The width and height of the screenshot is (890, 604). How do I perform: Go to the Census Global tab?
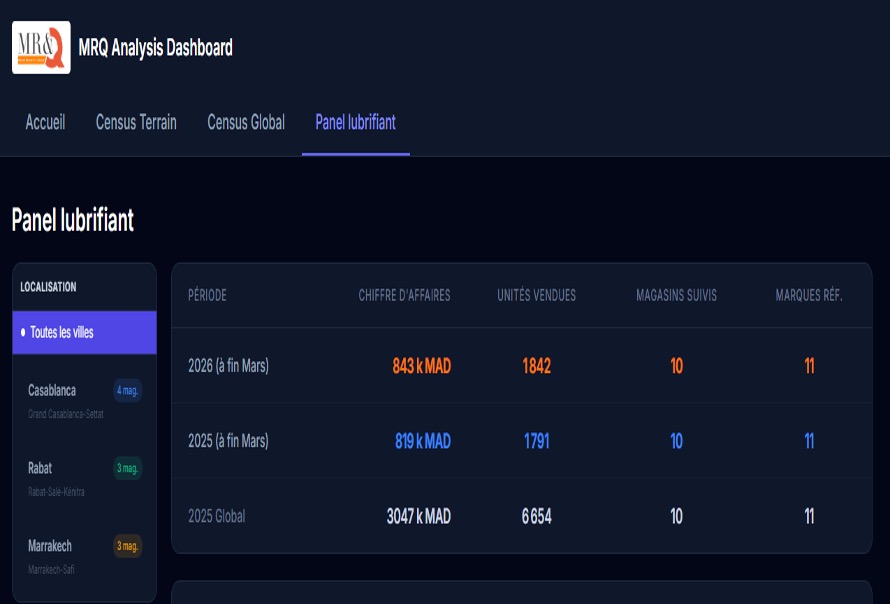click(x=246, y=122)
